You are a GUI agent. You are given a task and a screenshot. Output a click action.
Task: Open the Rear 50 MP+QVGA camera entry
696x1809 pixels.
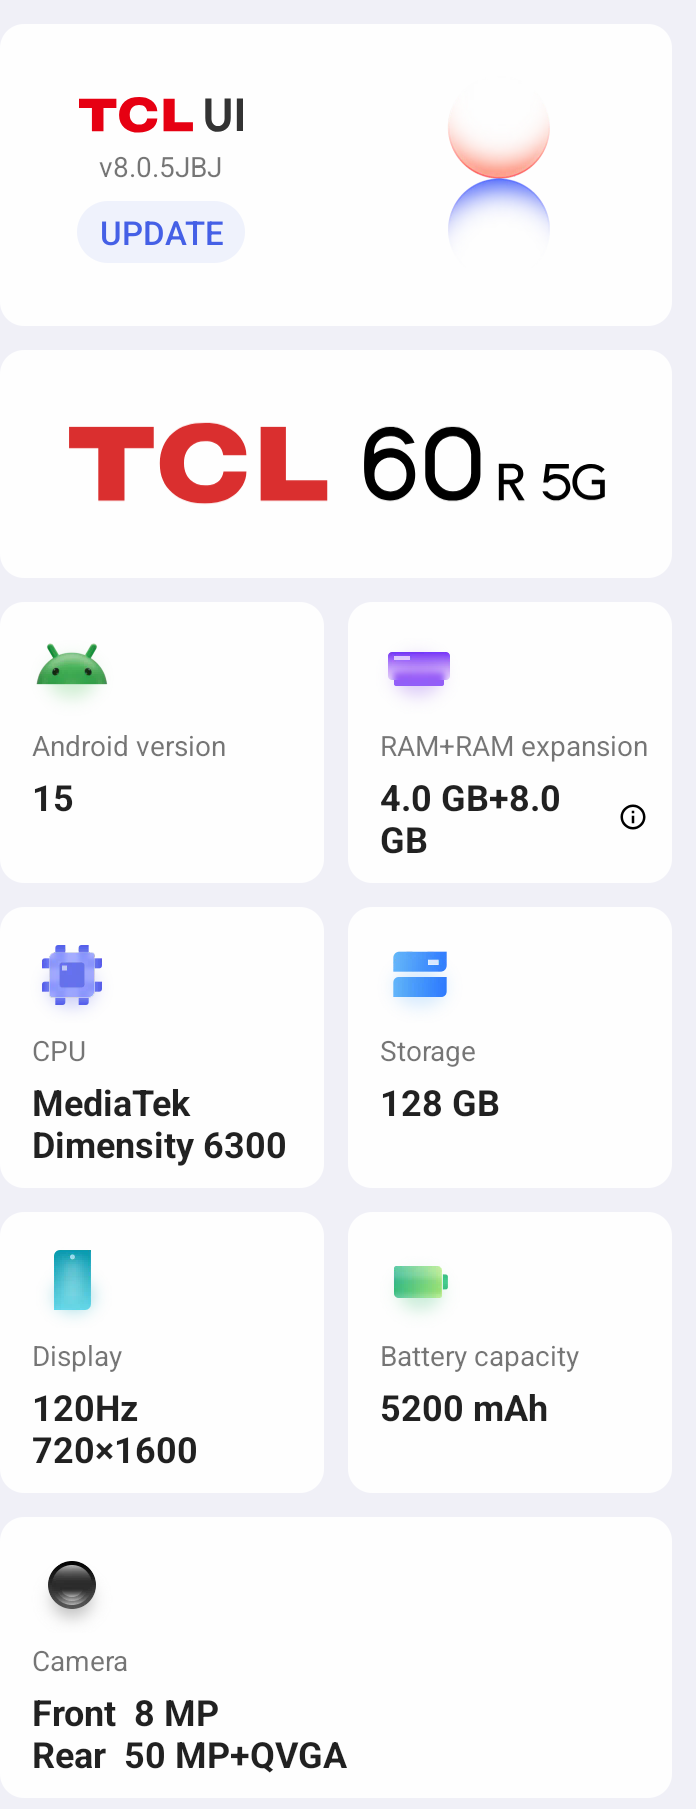click(x=190, y=1755)
